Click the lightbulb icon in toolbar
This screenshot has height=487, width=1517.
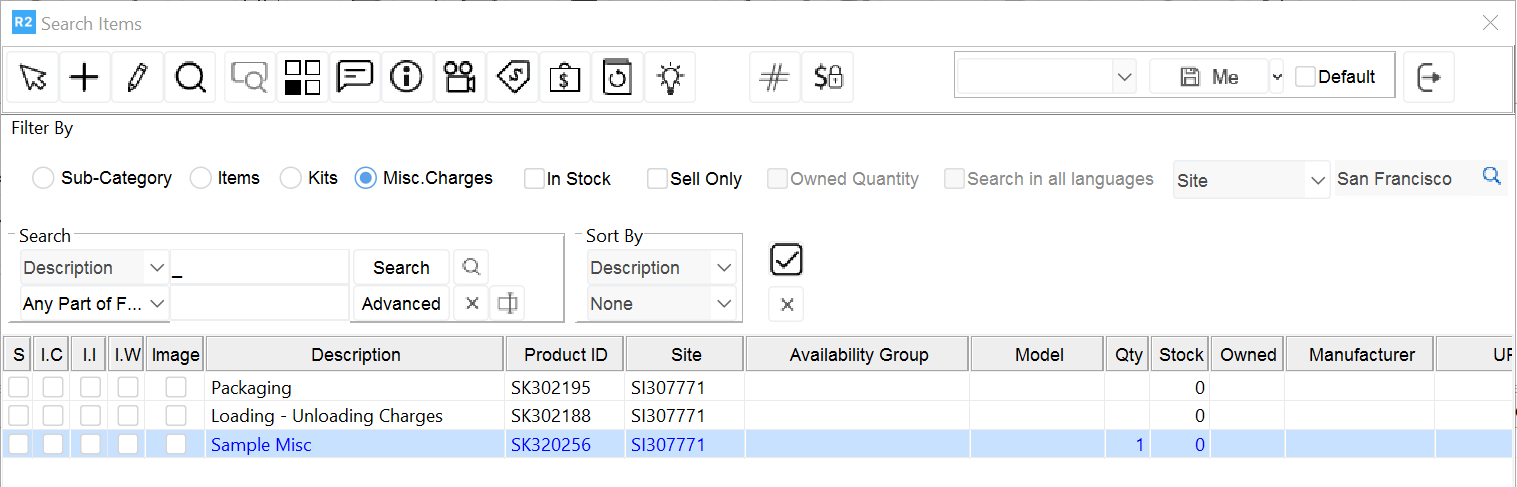pos(669,77)
